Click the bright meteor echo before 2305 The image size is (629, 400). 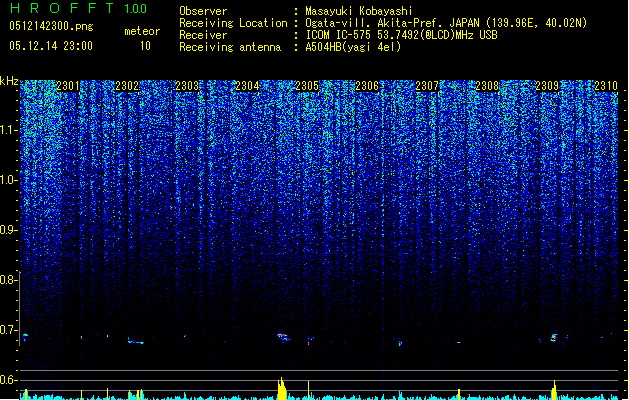click(x=283, y=337)
